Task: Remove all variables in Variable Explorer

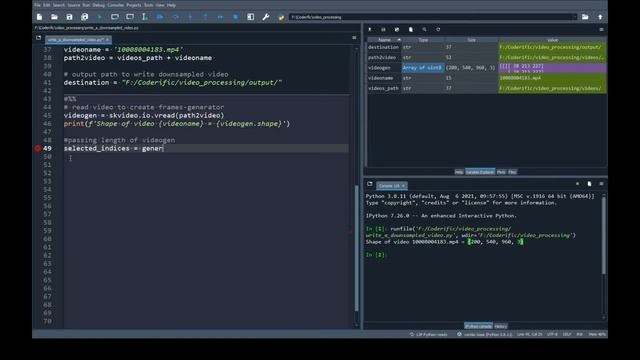Action: (411, 29)
